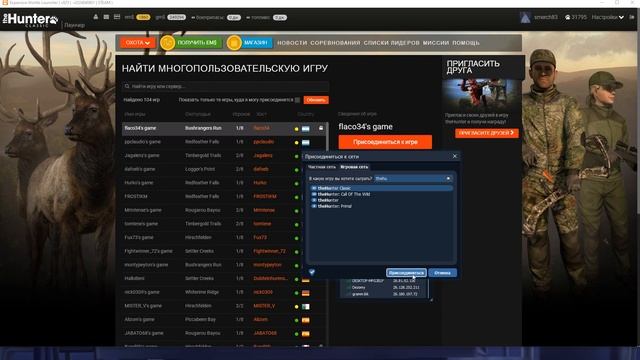Screen dimensions: 640x360
Task: Click the shield checkmark icon in network dialog
Action: (312, 272)
